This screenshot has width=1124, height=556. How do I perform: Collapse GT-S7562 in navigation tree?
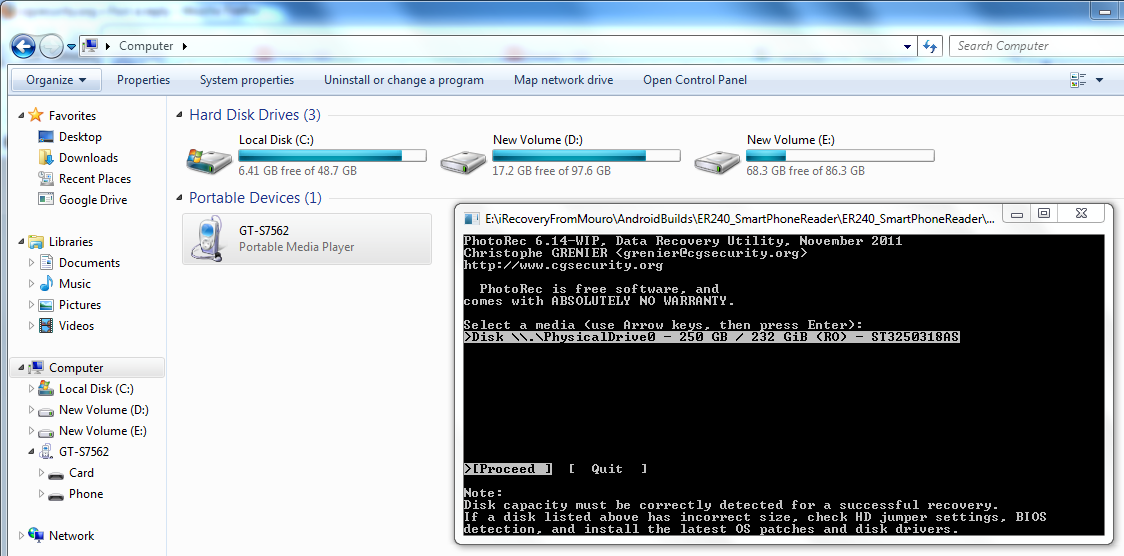click(32, 451)
